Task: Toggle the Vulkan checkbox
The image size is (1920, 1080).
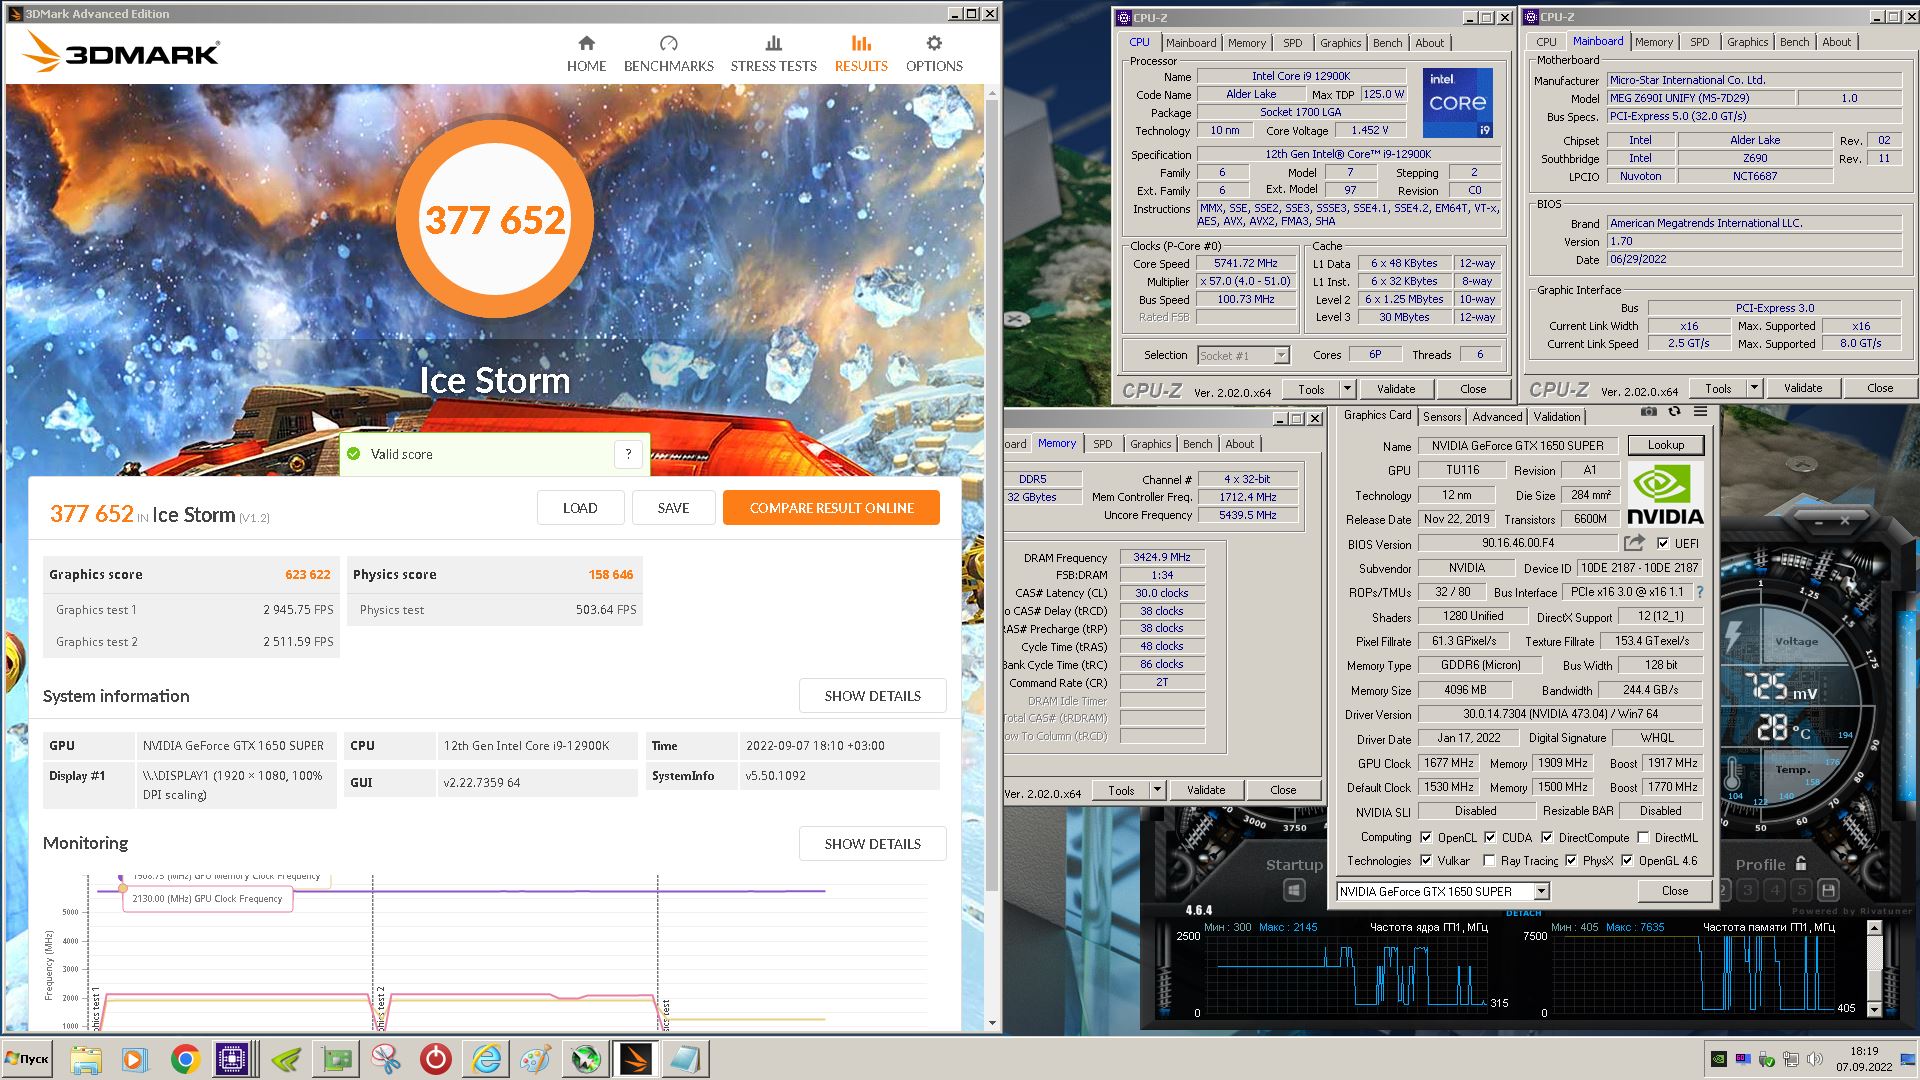Action: 1426,860
